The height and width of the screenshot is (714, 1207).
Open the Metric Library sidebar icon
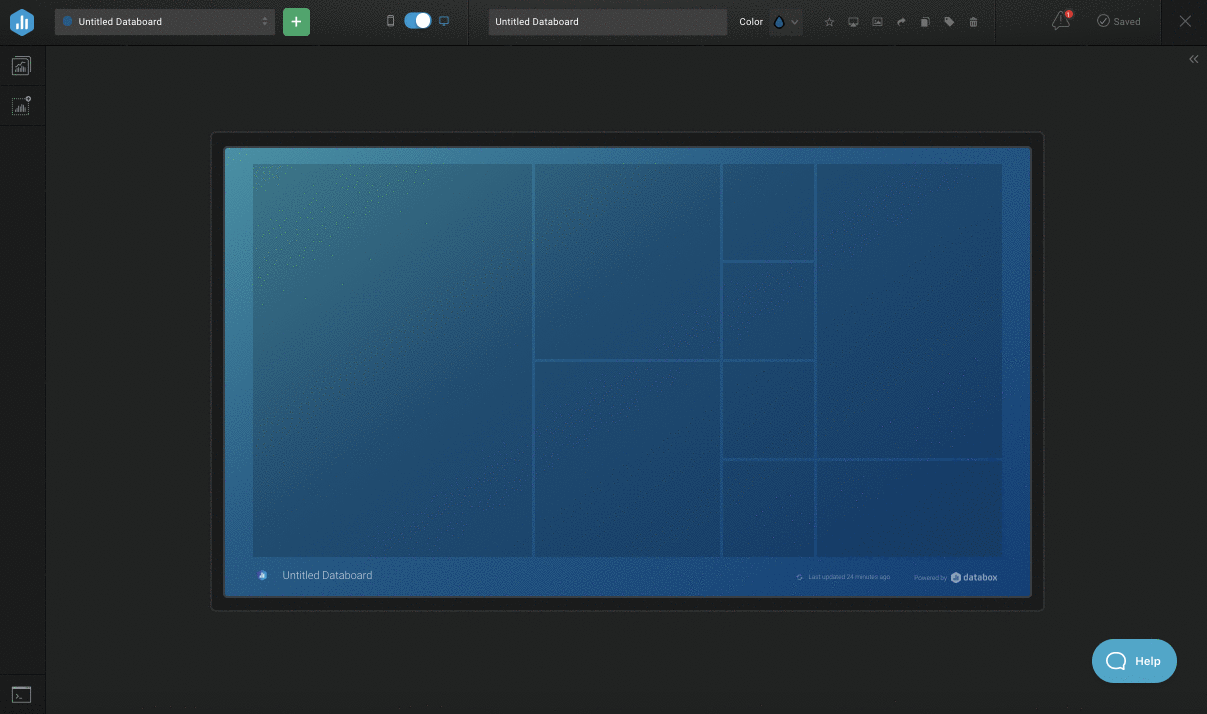(21, 66)
